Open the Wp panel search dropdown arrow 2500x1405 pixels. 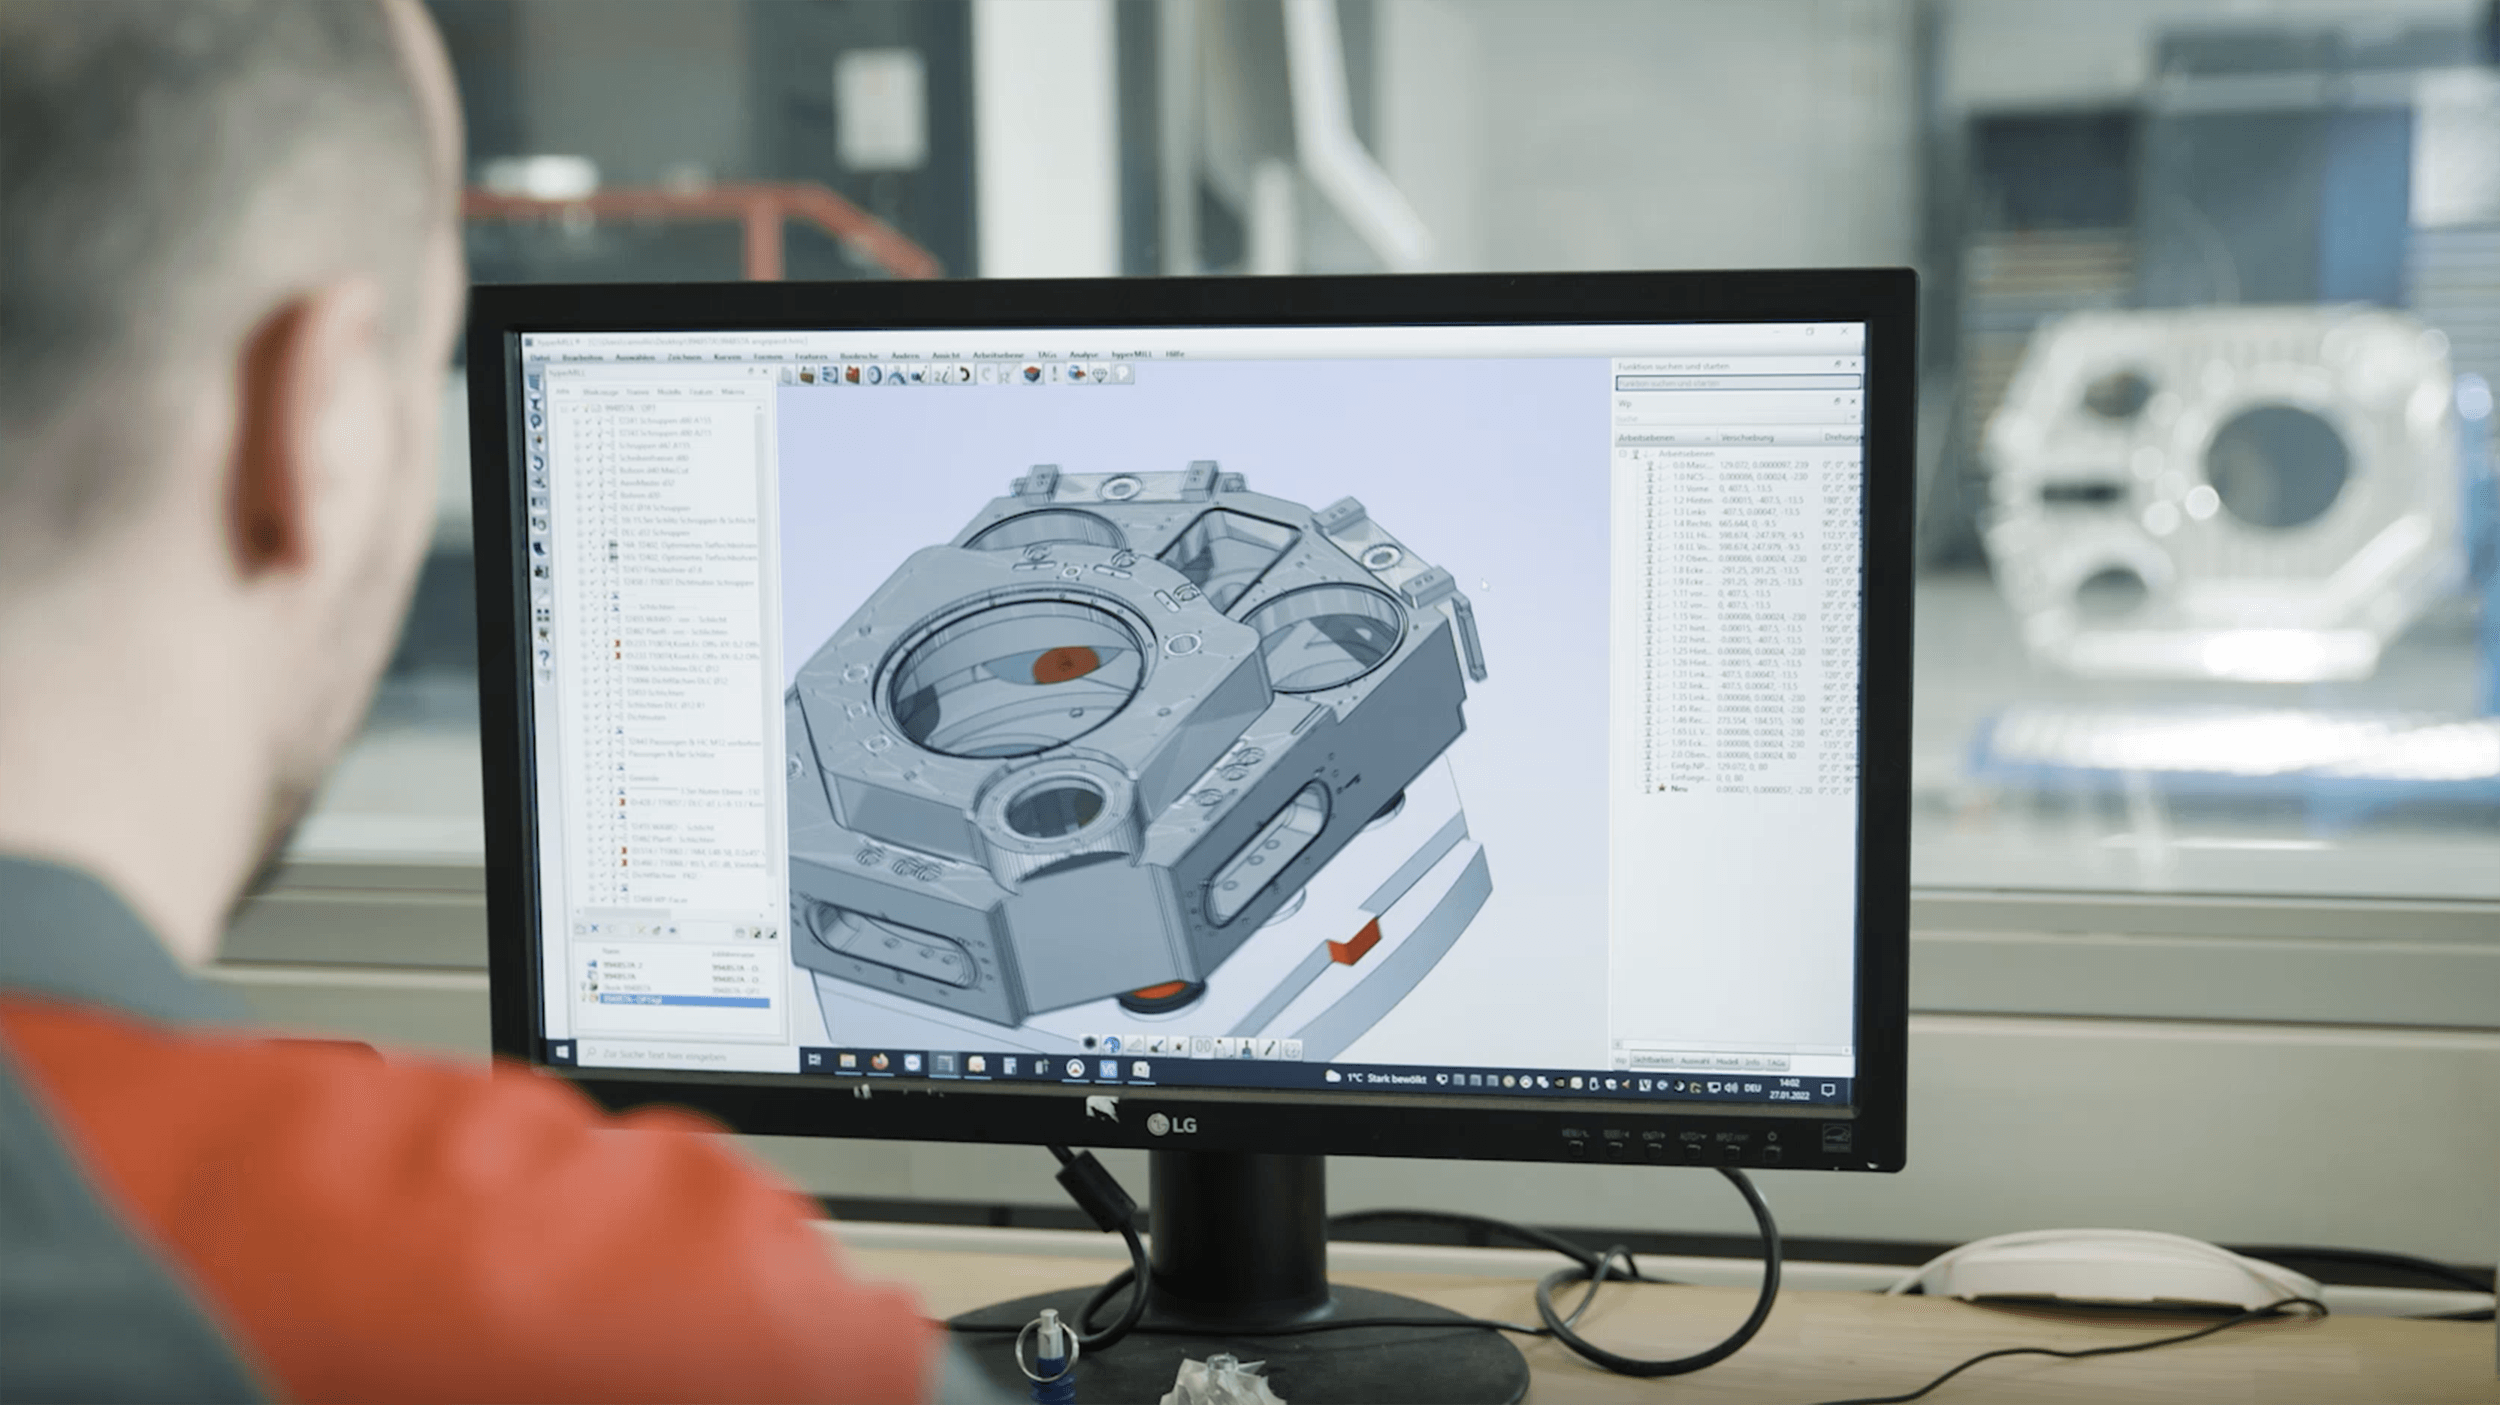[1853, 418]
